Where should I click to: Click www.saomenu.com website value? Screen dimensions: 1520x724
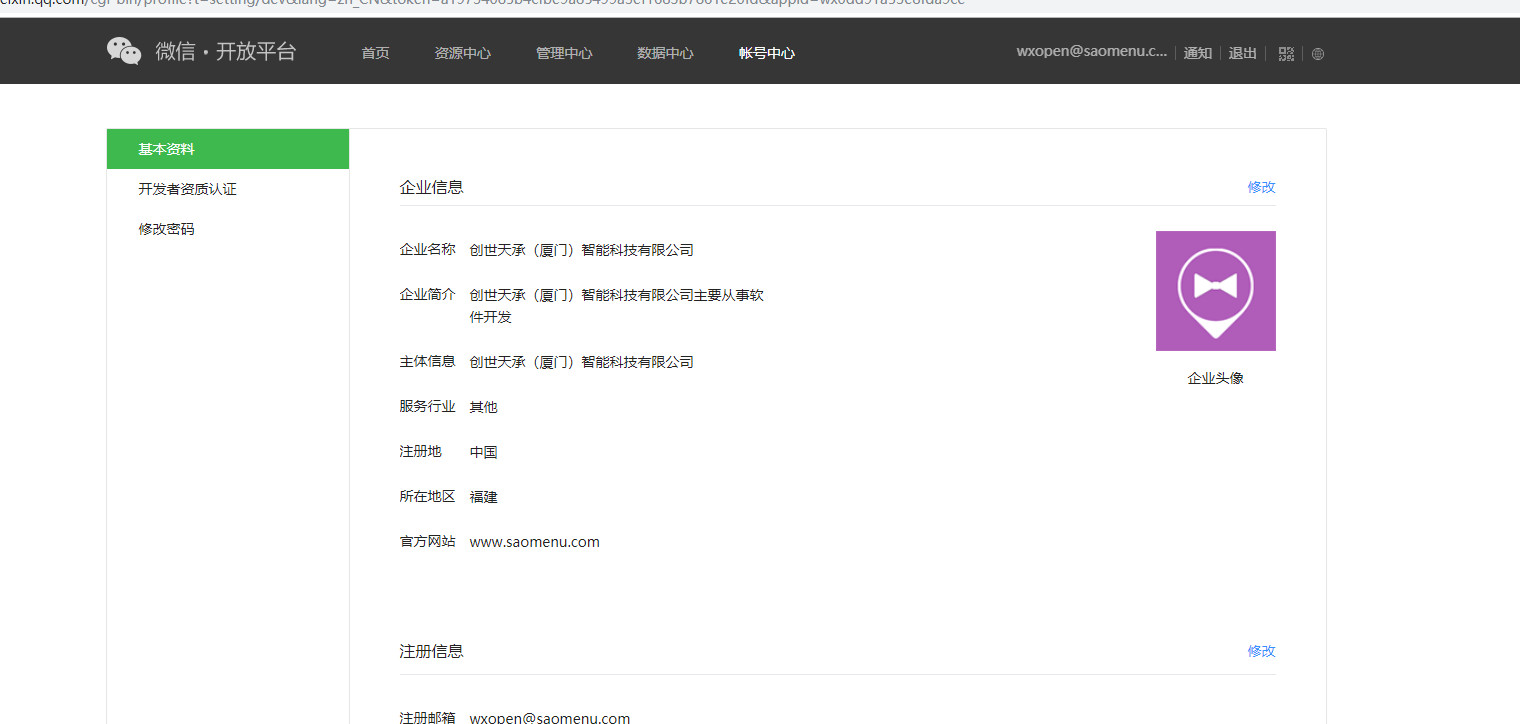click(535, 542)
